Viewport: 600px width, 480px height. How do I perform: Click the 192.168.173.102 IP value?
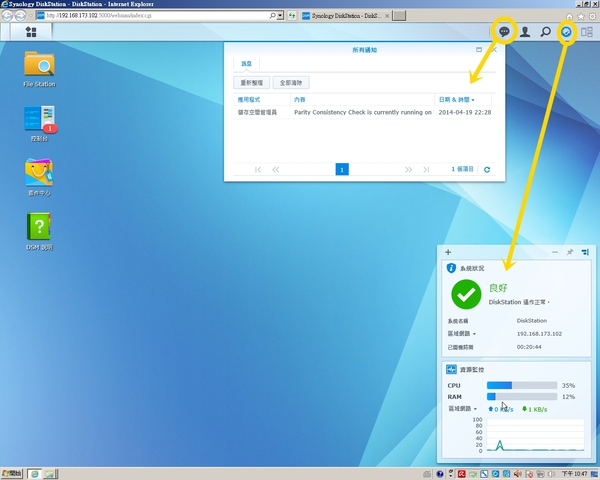[x=539, y=334]
